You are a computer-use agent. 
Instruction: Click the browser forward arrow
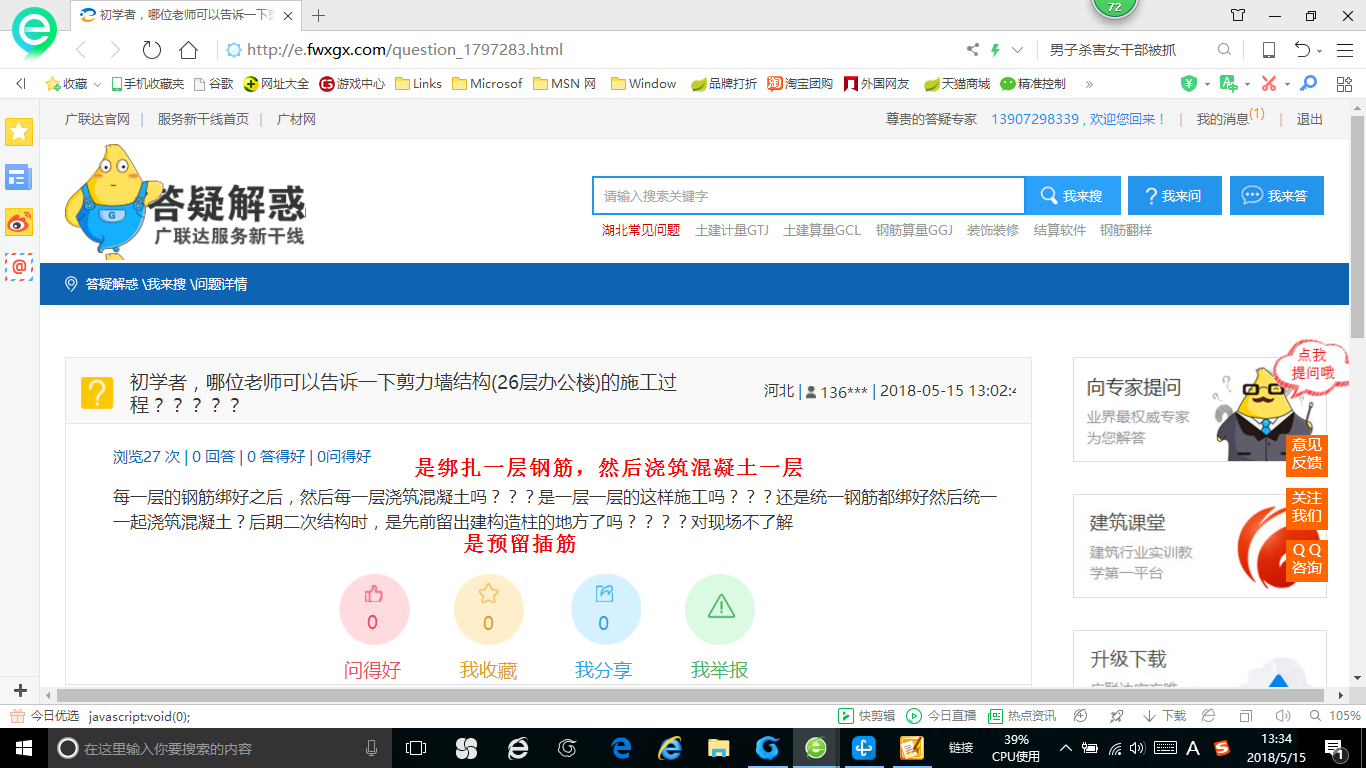[x=115, y=50]
